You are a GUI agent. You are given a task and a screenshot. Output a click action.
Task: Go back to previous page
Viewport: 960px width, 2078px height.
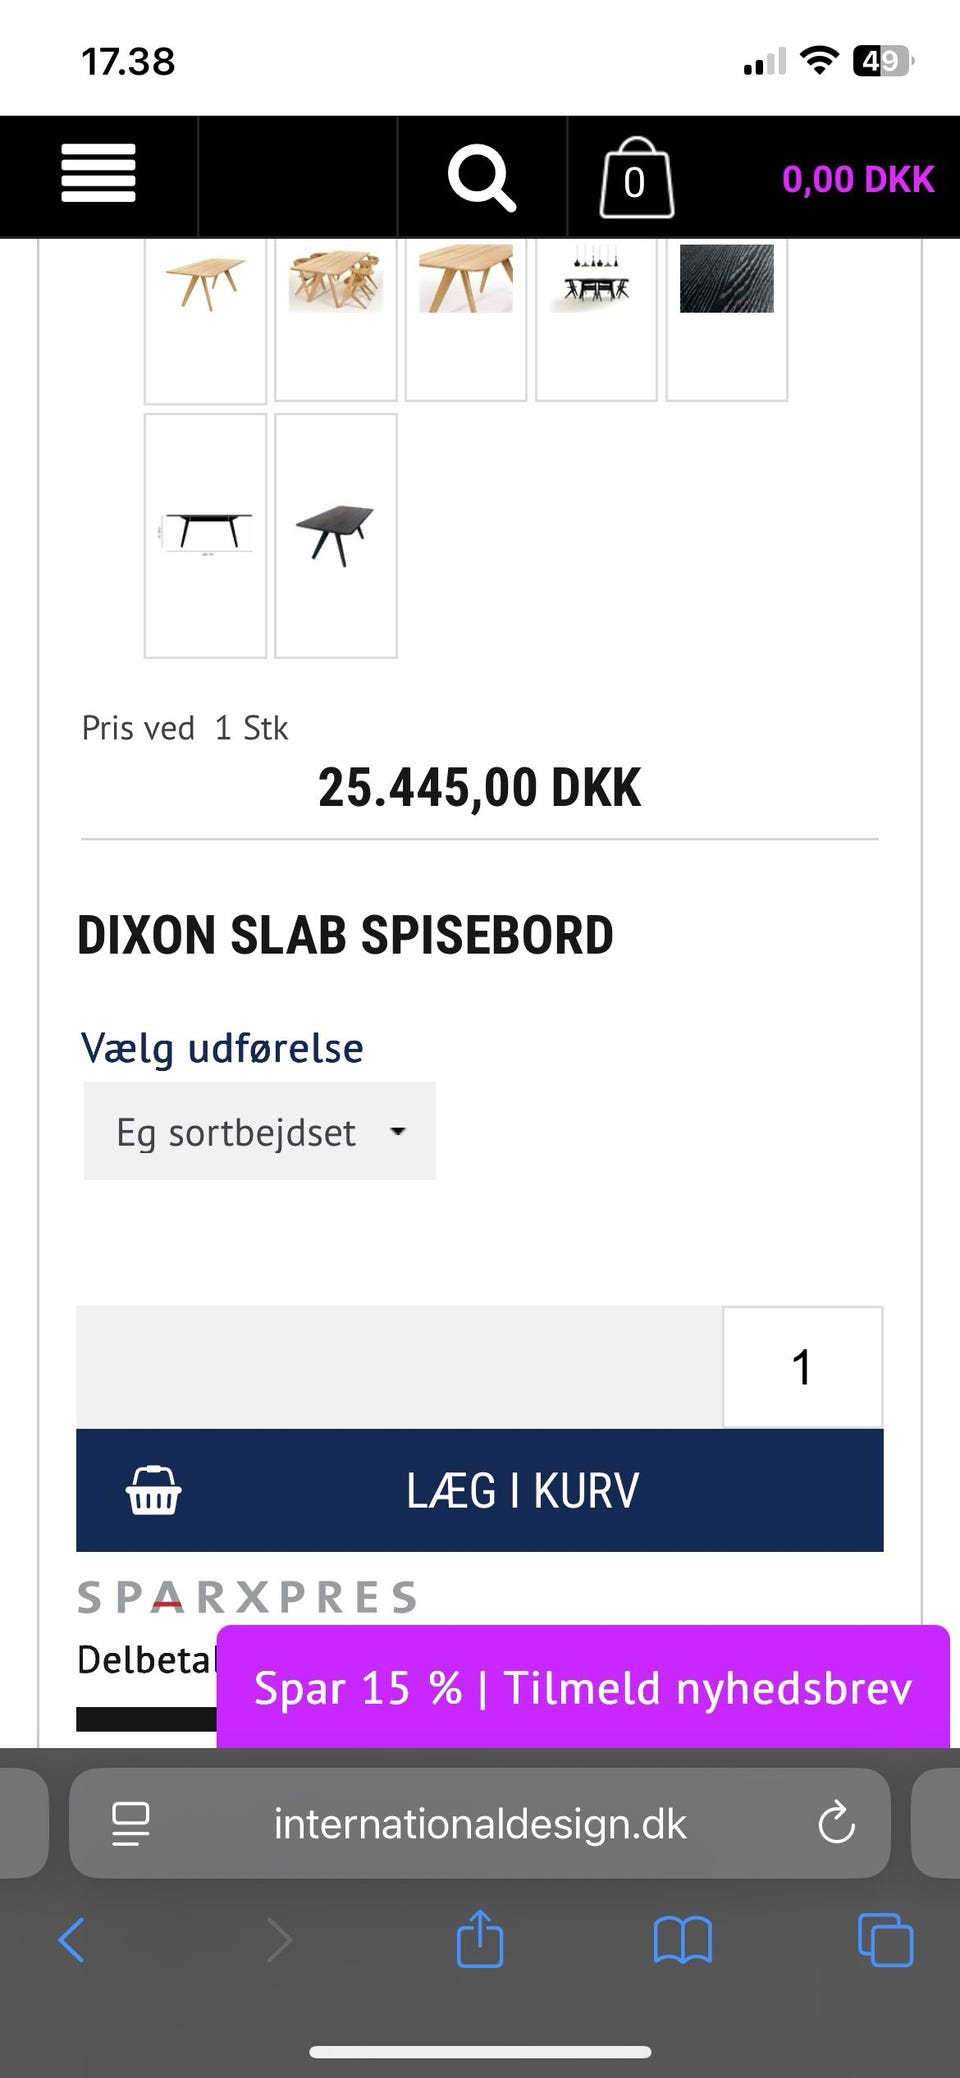[72, 1940]
